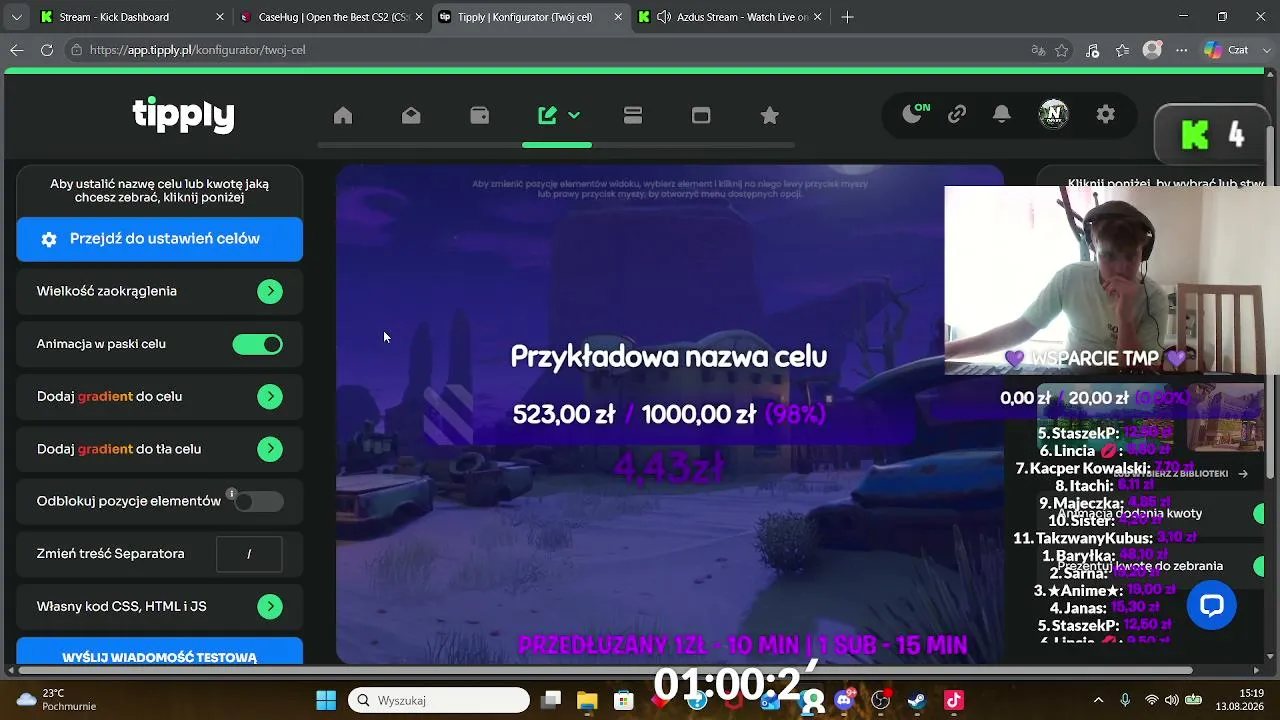Screen dimensions: 1280x720
Task: Open the notifications bell in Tipply header
Action: [1001, 115]
